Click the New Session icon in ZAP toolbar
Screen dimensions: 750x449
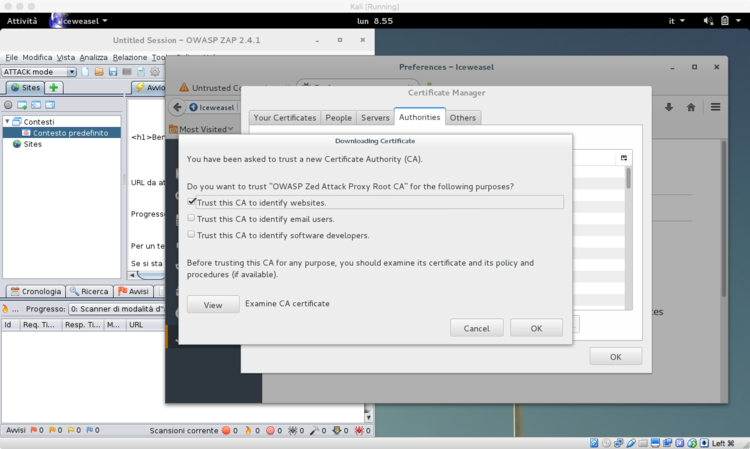[86, 72]
